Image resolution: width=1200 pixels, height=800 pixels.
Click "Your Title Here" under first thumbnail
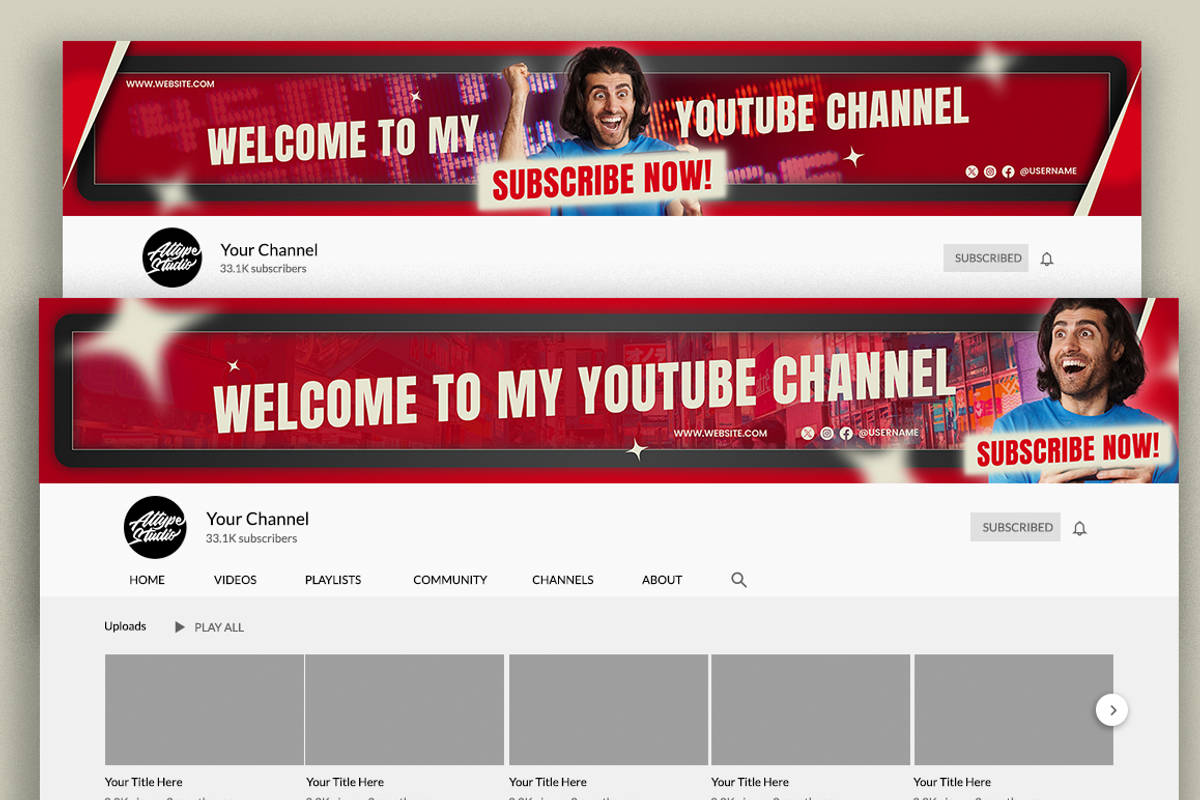click(x=143, y=782)
